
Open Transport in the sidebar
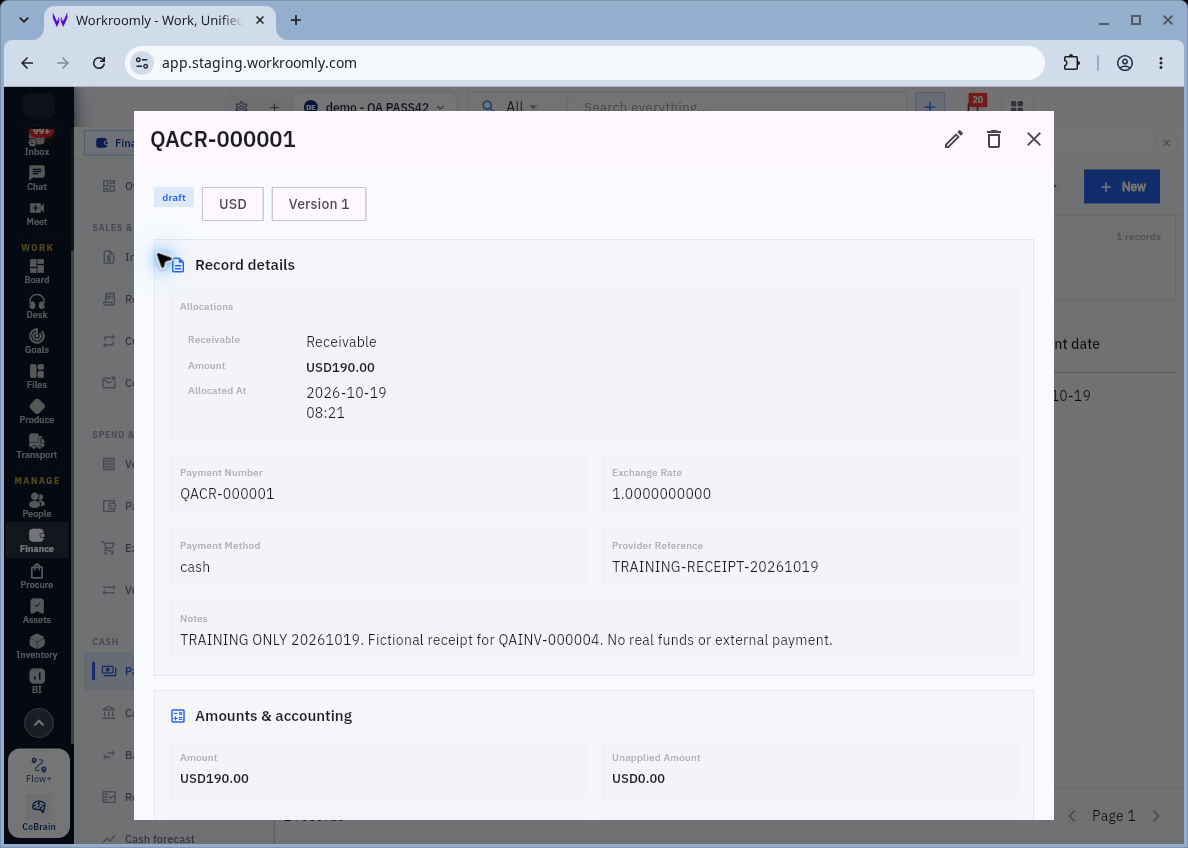(36, 446)
